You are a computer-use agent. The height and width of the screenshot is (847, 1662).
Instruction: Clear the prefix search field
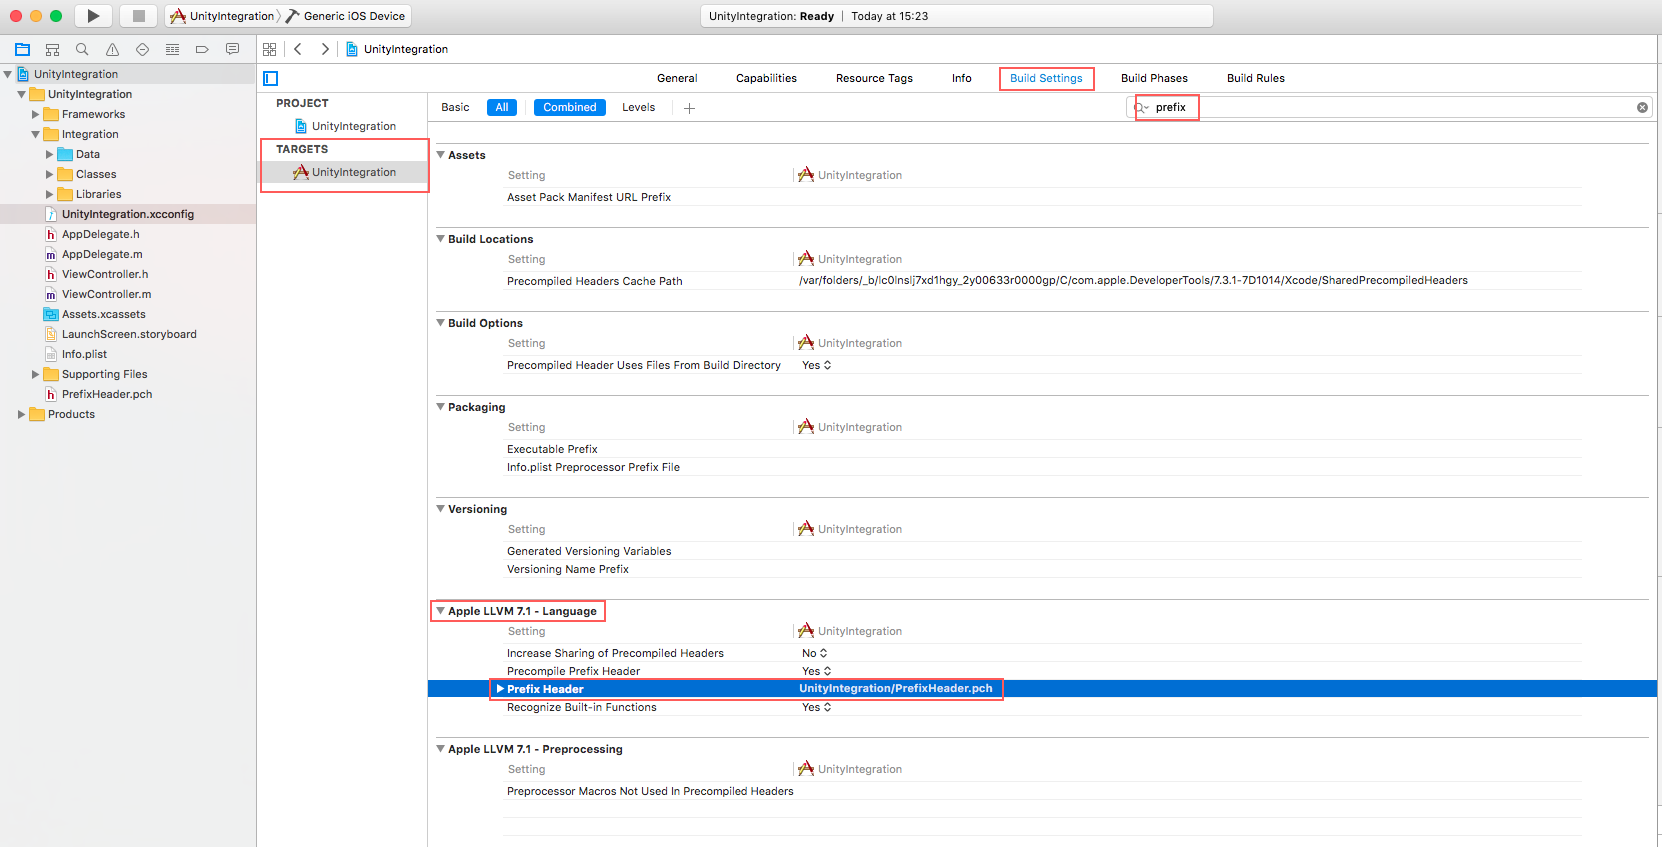1641,107
